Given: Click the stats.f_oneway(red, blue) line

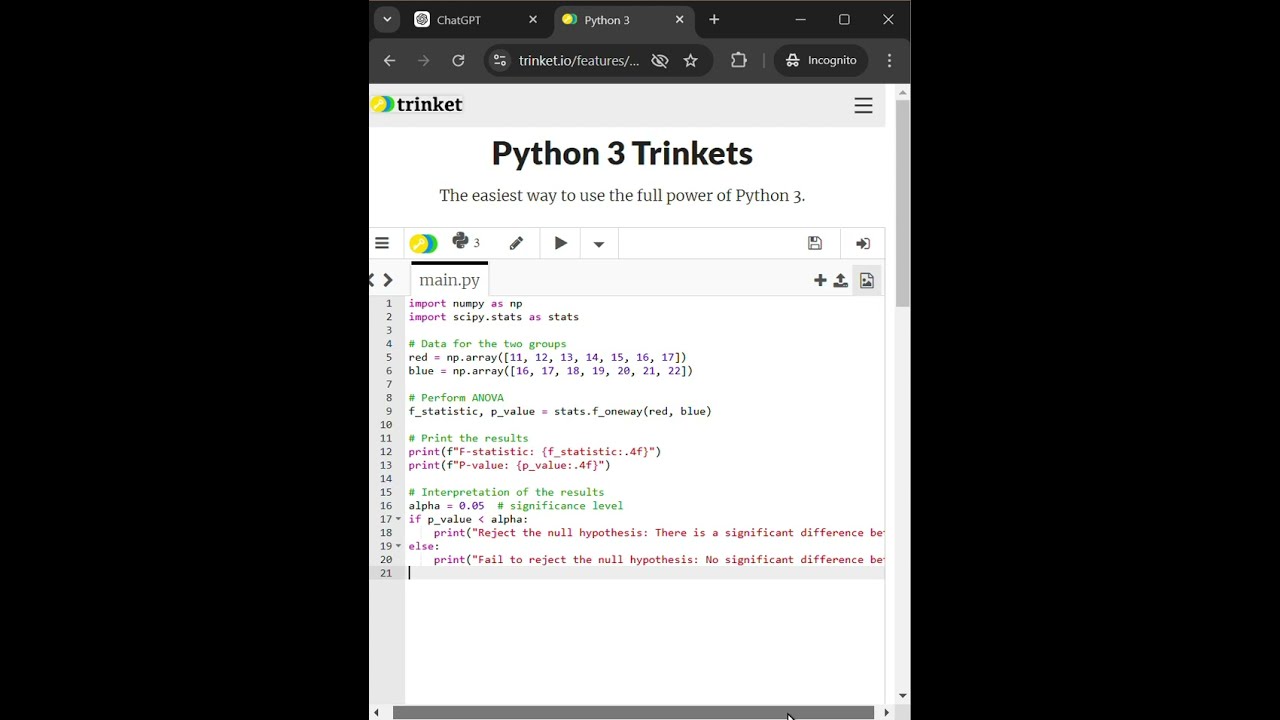Looking at the screenshot, I should pyautogui.click(x=560, y=411).
